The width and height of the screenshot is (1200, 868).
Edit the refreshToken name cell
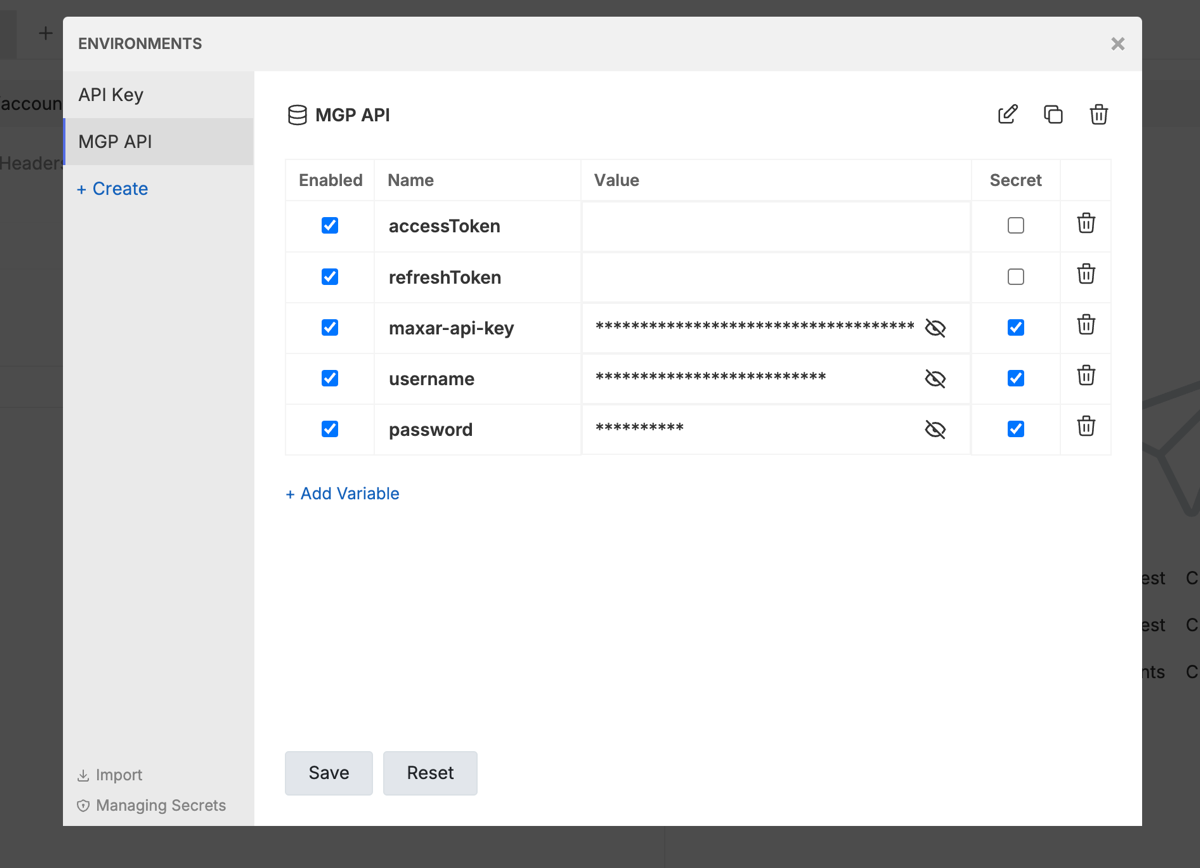478,277
